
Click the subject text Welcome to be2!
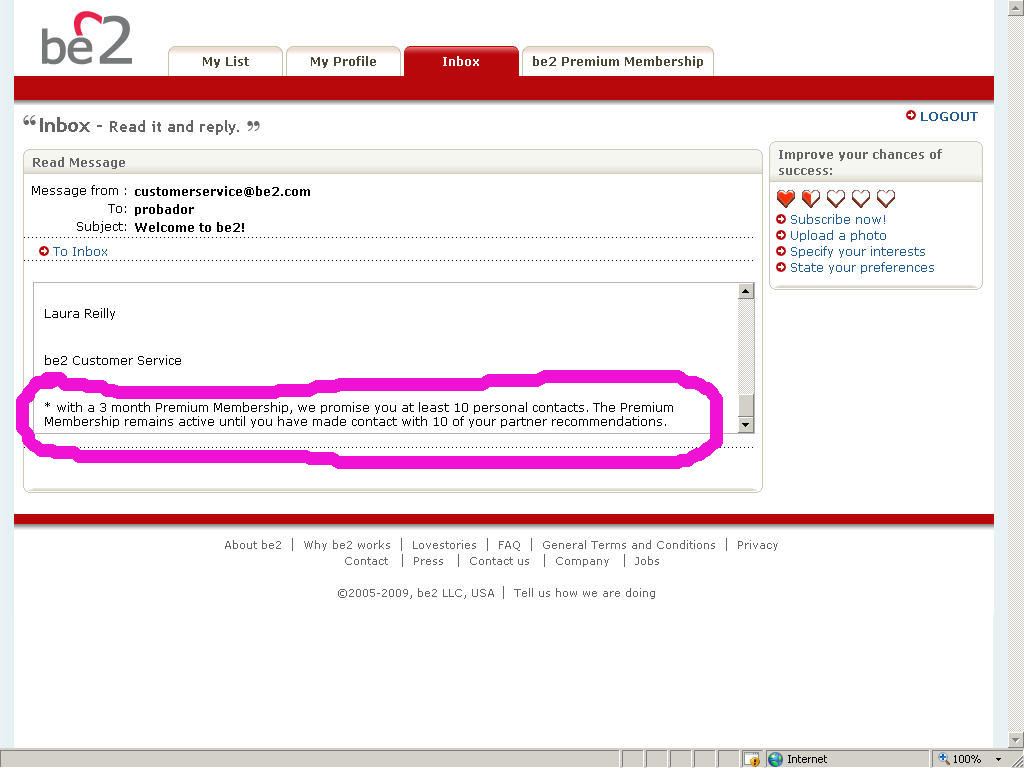point(189,227)
